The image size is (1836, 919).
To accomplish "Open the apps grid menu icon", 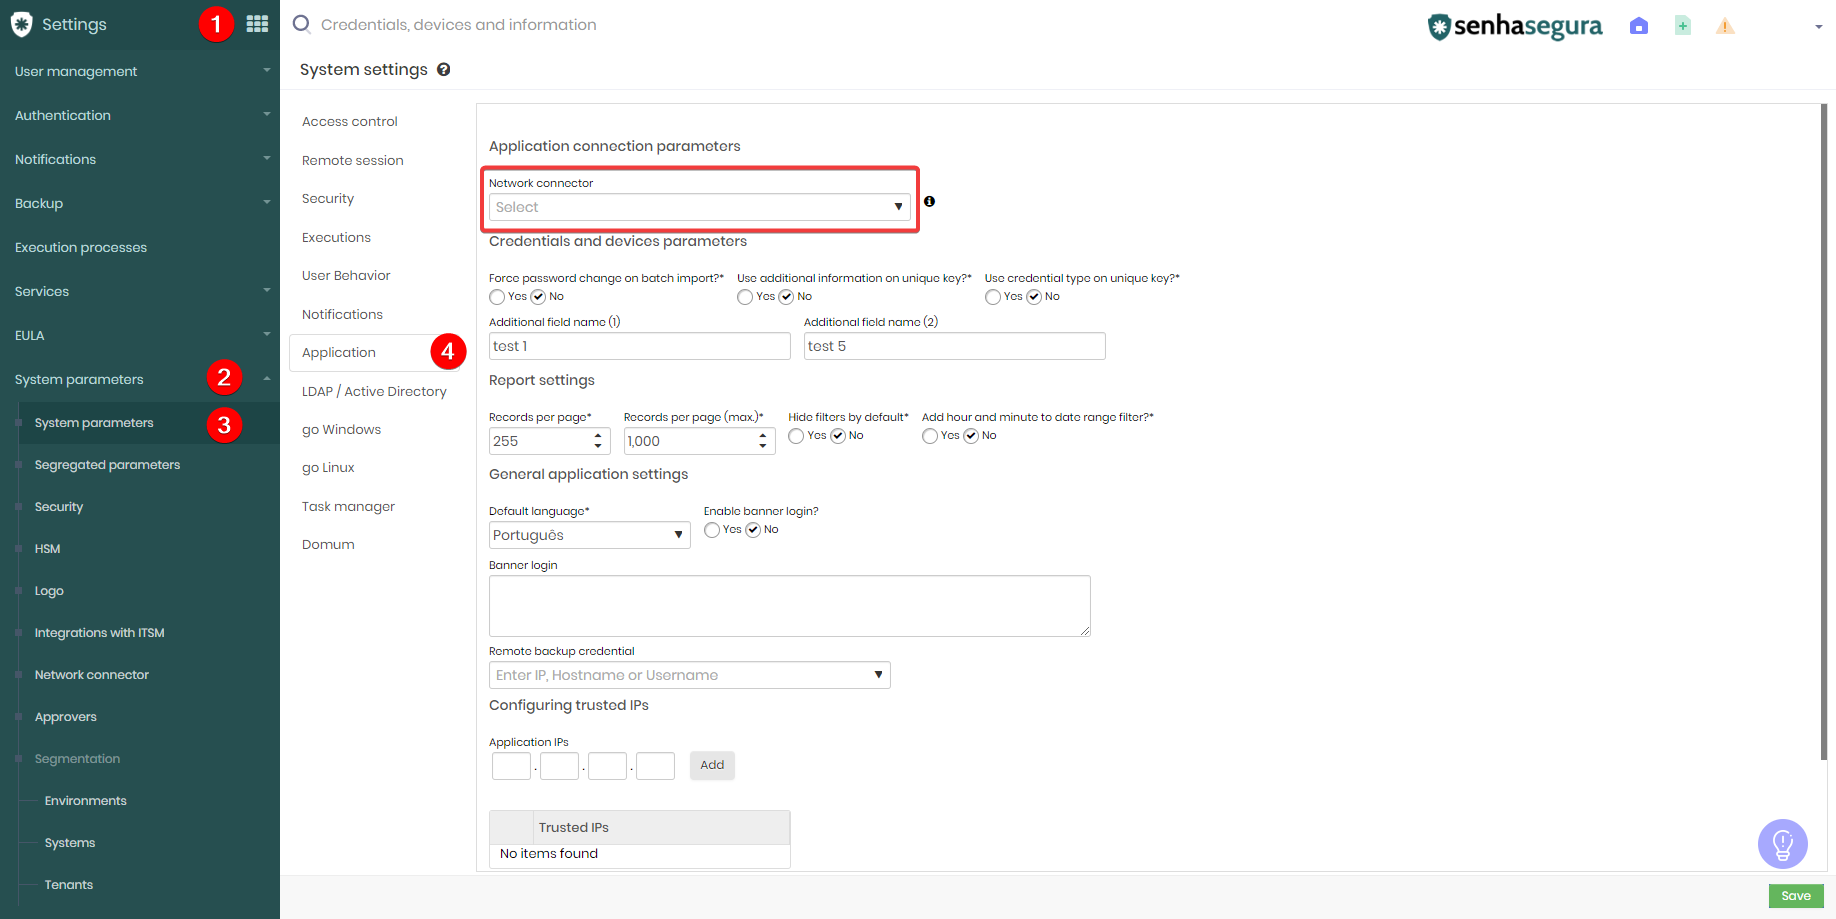I will [x=257, y=23].
